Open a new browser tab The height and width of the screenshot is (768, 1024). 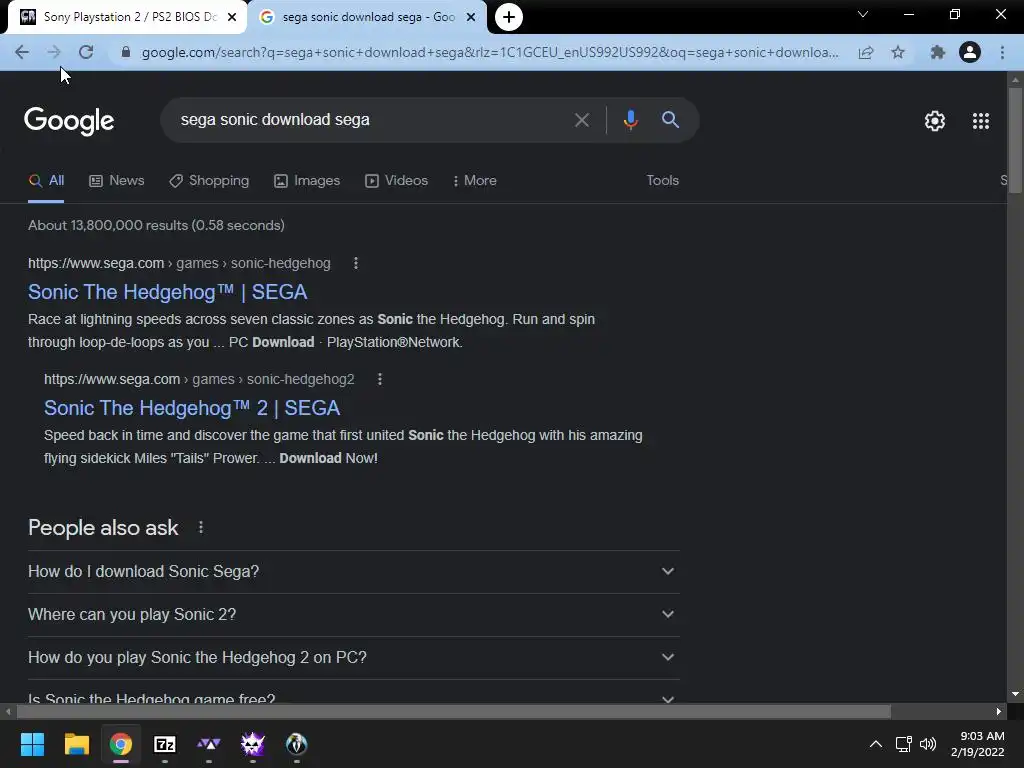click(x=509, y=17)
